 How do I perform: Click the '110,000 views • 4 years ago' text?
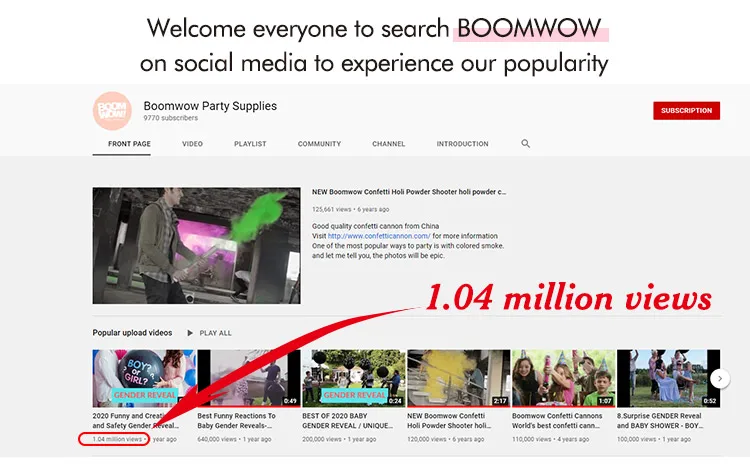pos(550,439)
